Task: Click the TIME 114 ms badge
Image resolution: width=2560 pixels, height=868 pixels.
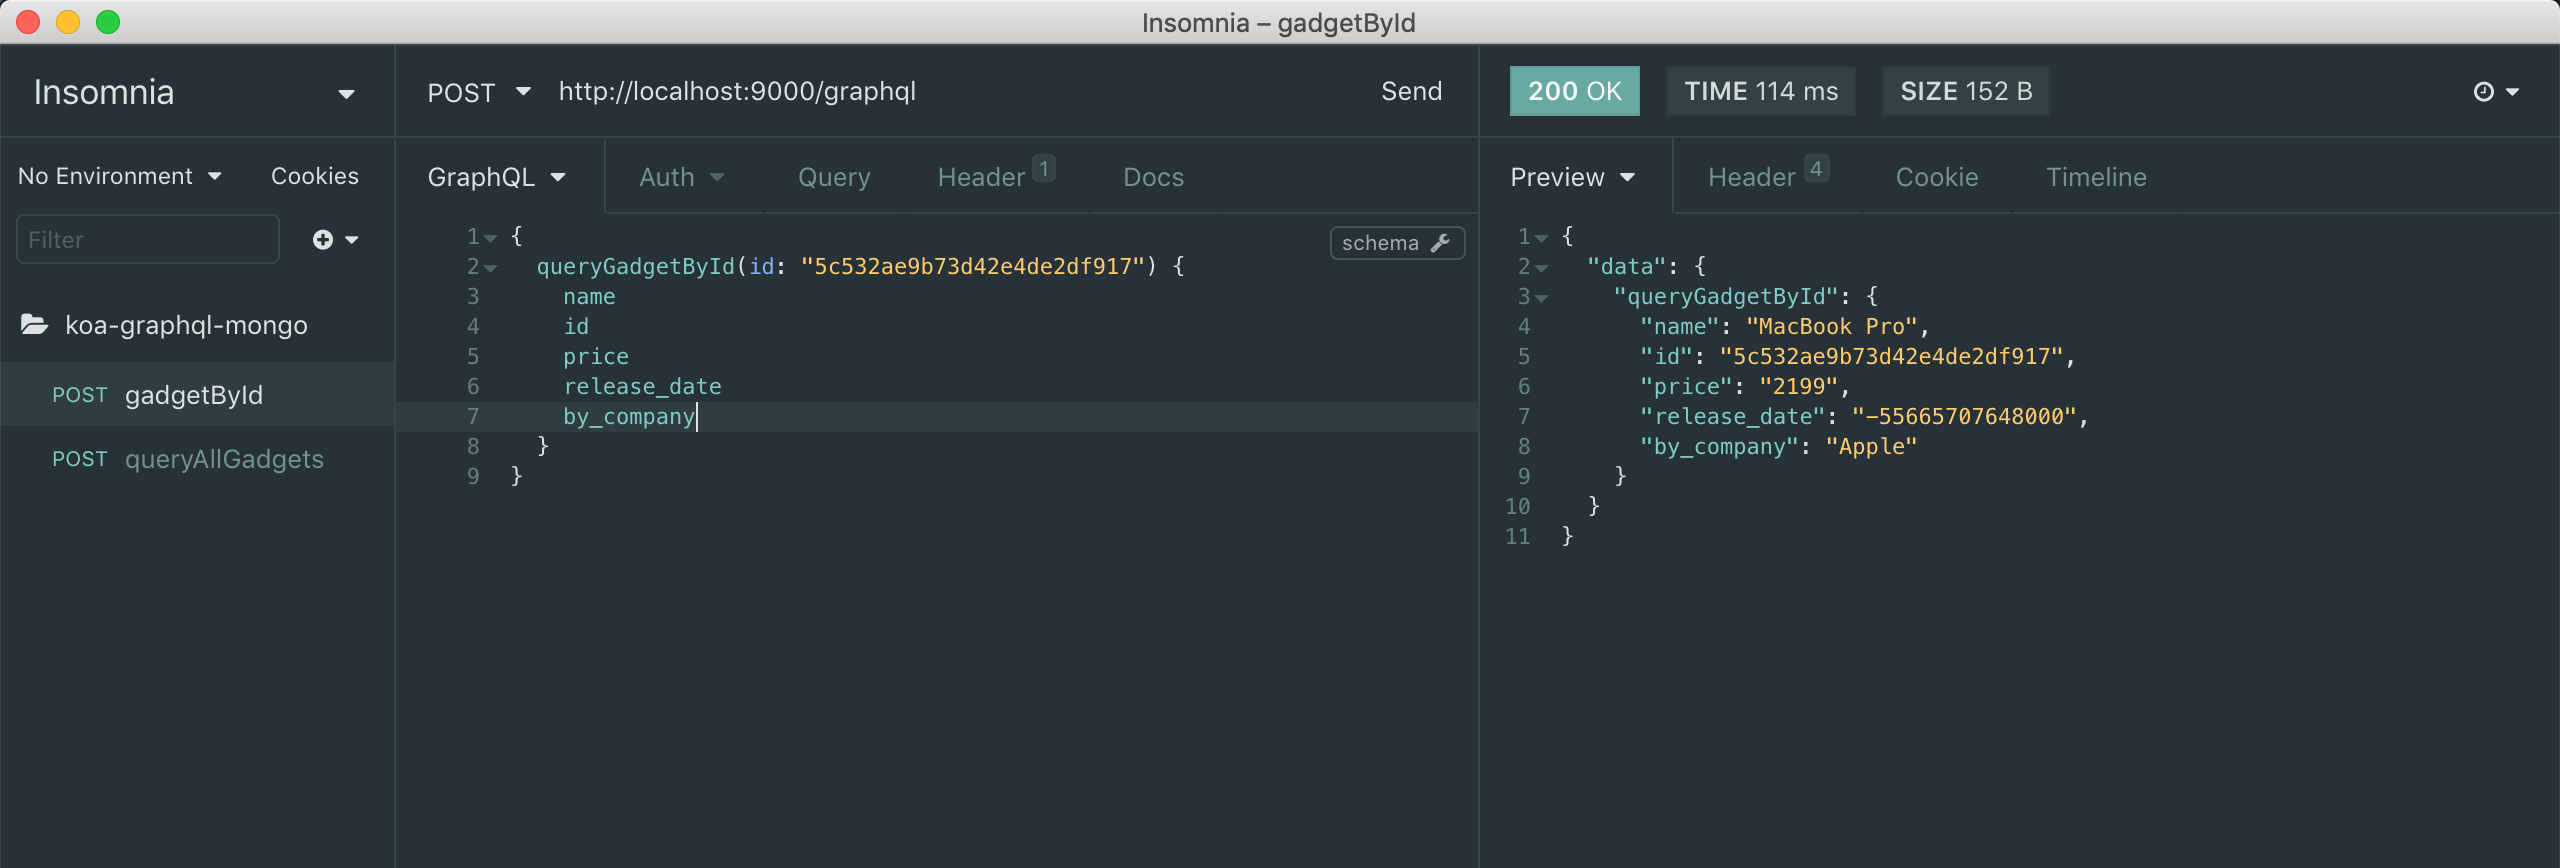Action: (1761, 91)
